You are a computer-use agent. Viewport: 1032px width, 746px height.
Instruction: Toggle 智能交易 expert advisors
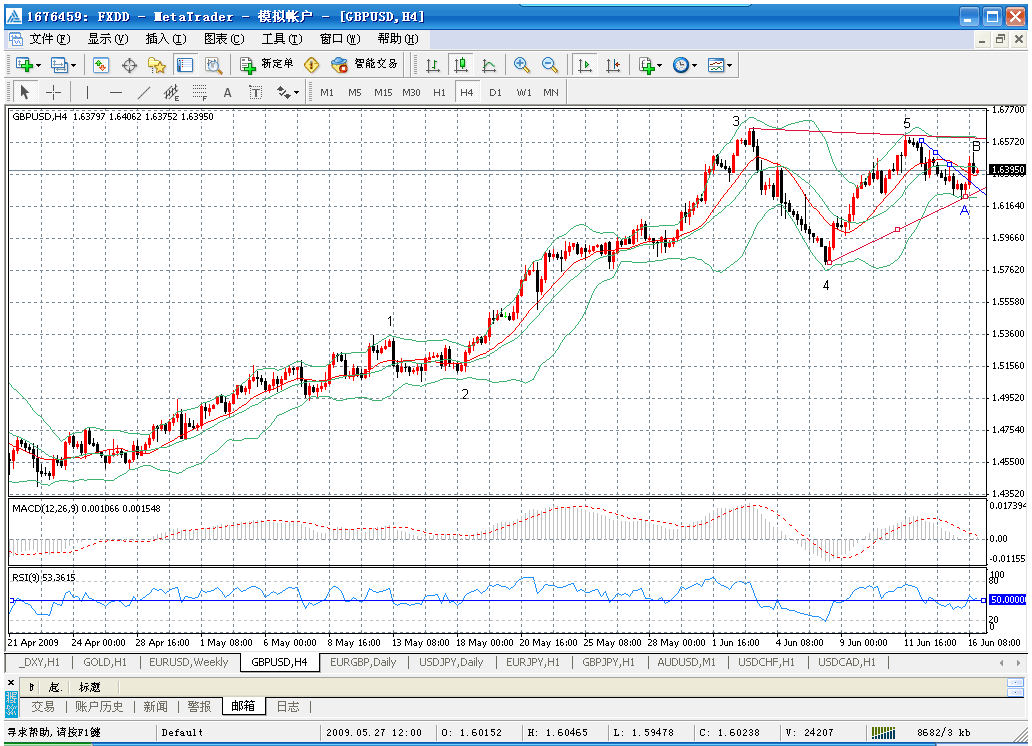(x=365, y=64)
